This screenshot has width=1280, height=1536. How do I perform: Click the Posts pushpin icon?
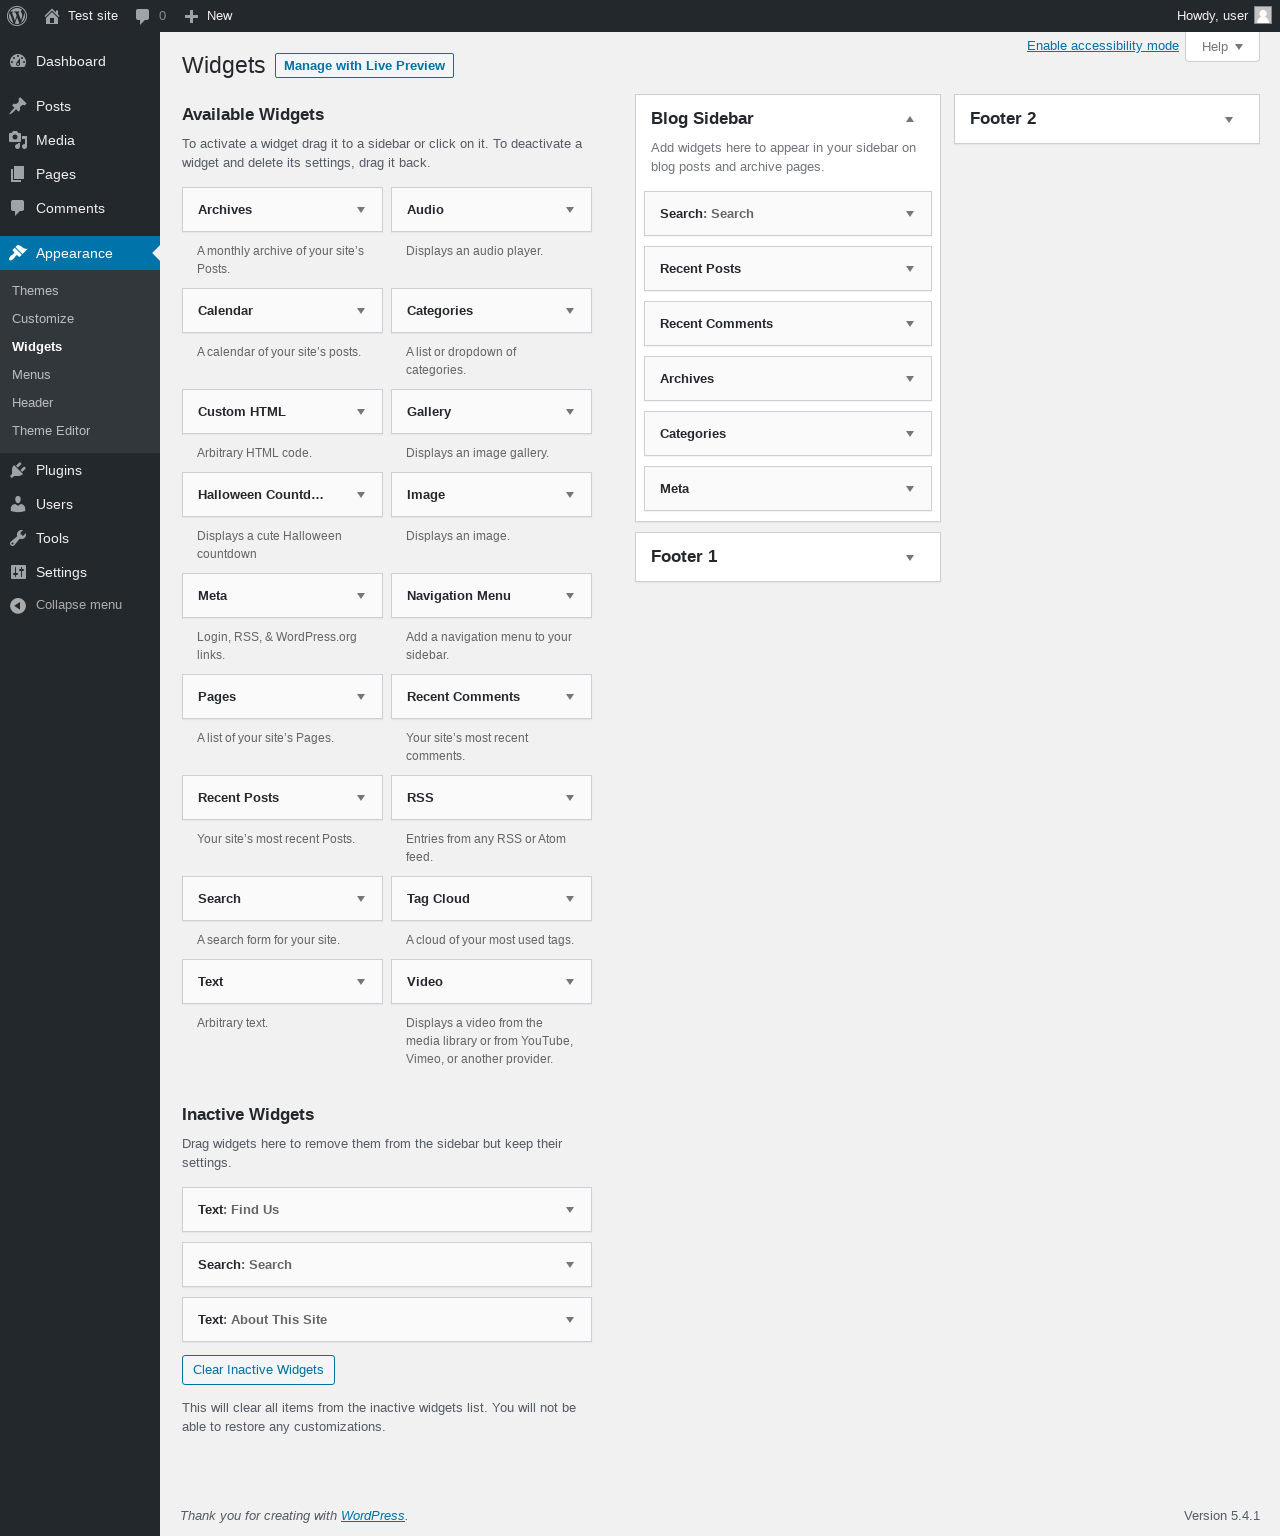click(18, 106)
